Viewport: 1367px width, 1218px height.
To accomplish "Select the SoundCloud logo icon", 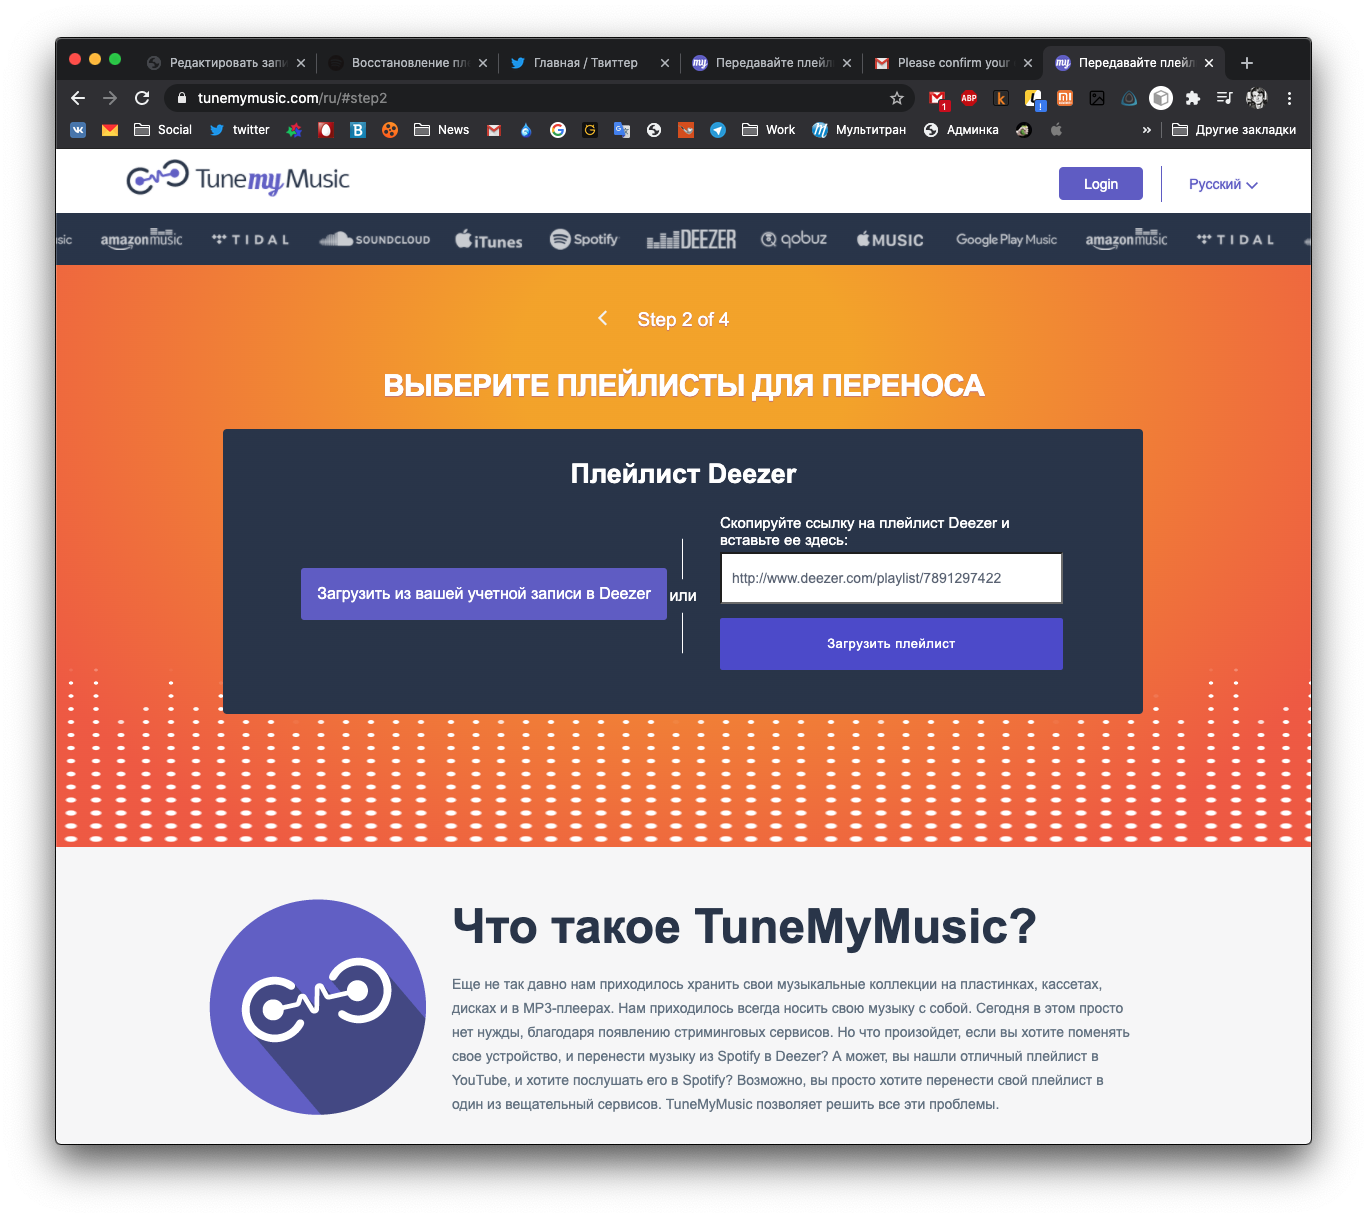I will 374,239.
